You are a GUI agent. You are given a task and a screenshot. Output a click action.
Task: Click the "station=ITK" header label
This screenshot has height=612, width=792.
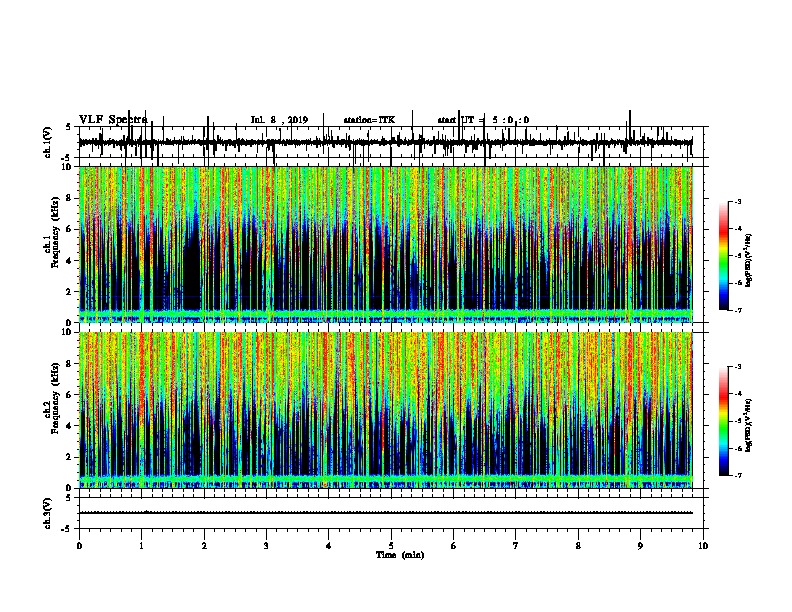tap(369, 120)
